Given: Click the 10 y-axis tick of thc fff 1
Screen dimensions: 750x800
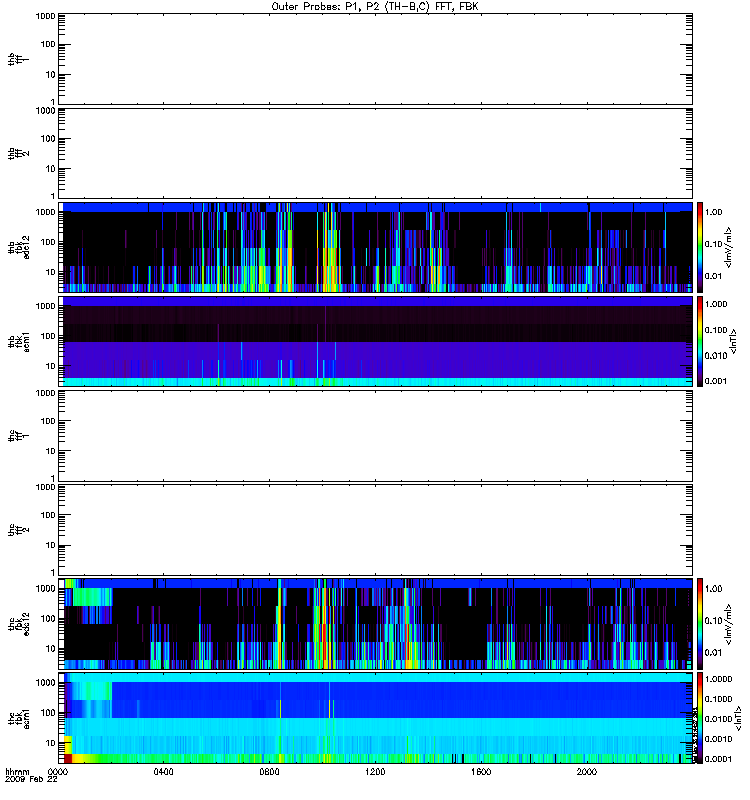Looking at the screenshot, I should click(51, 452).
